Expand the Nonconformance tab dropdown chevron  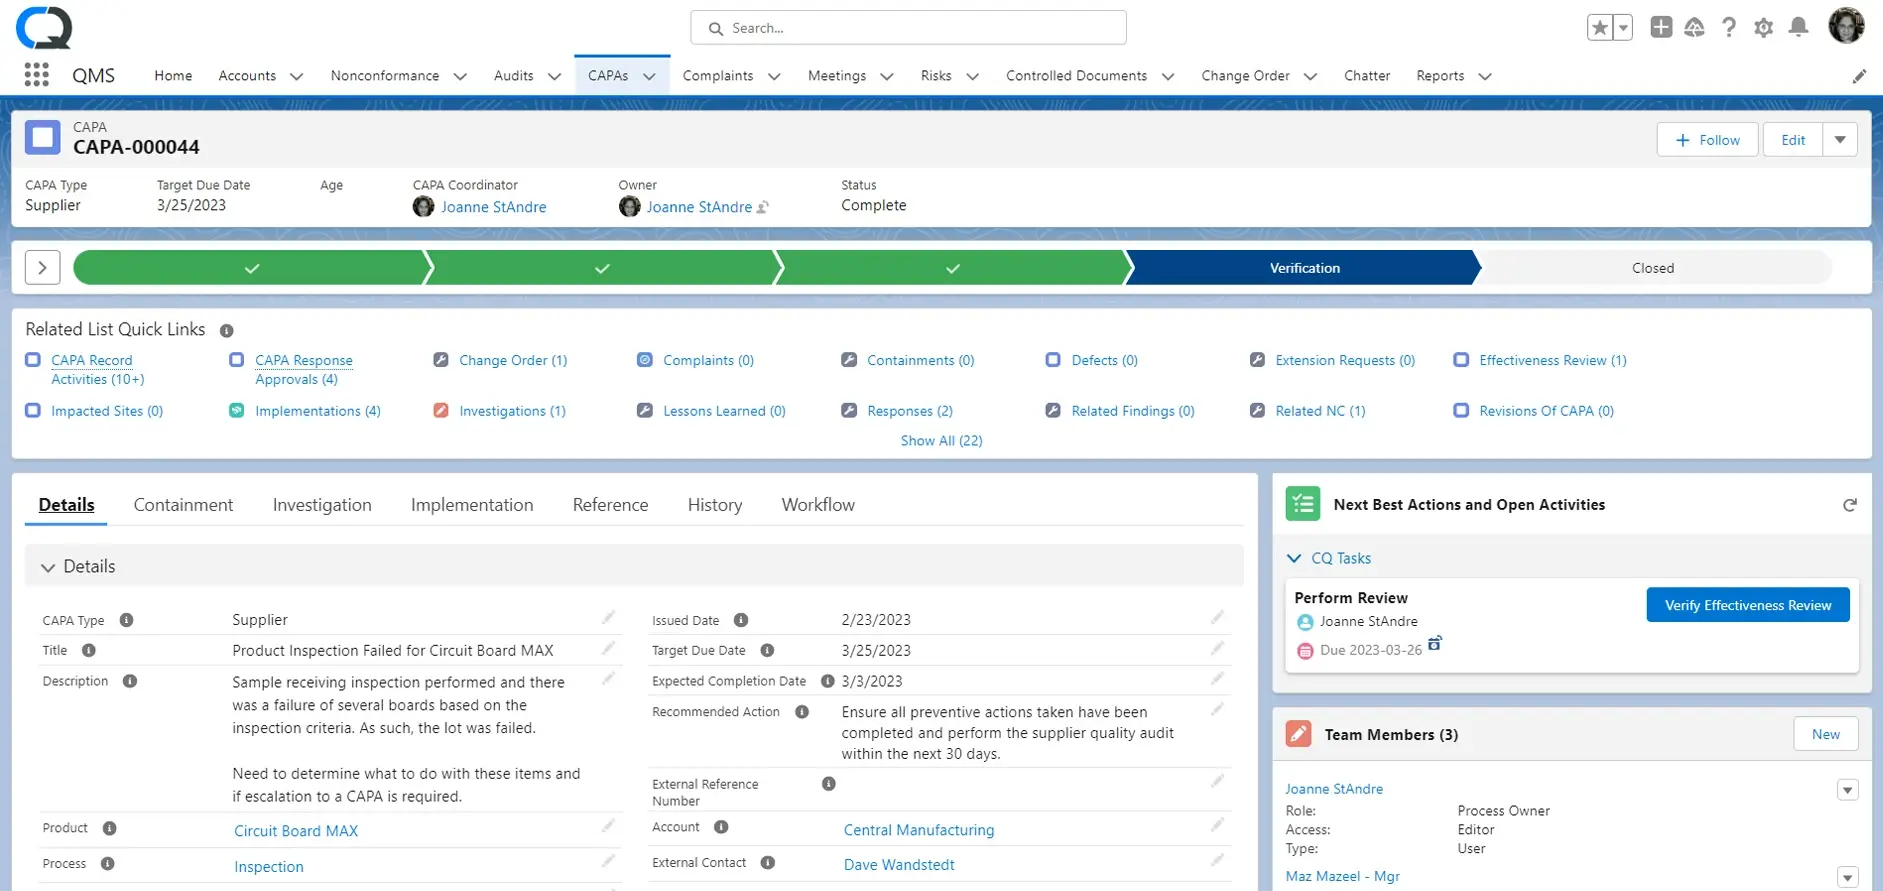pos(460,76)
